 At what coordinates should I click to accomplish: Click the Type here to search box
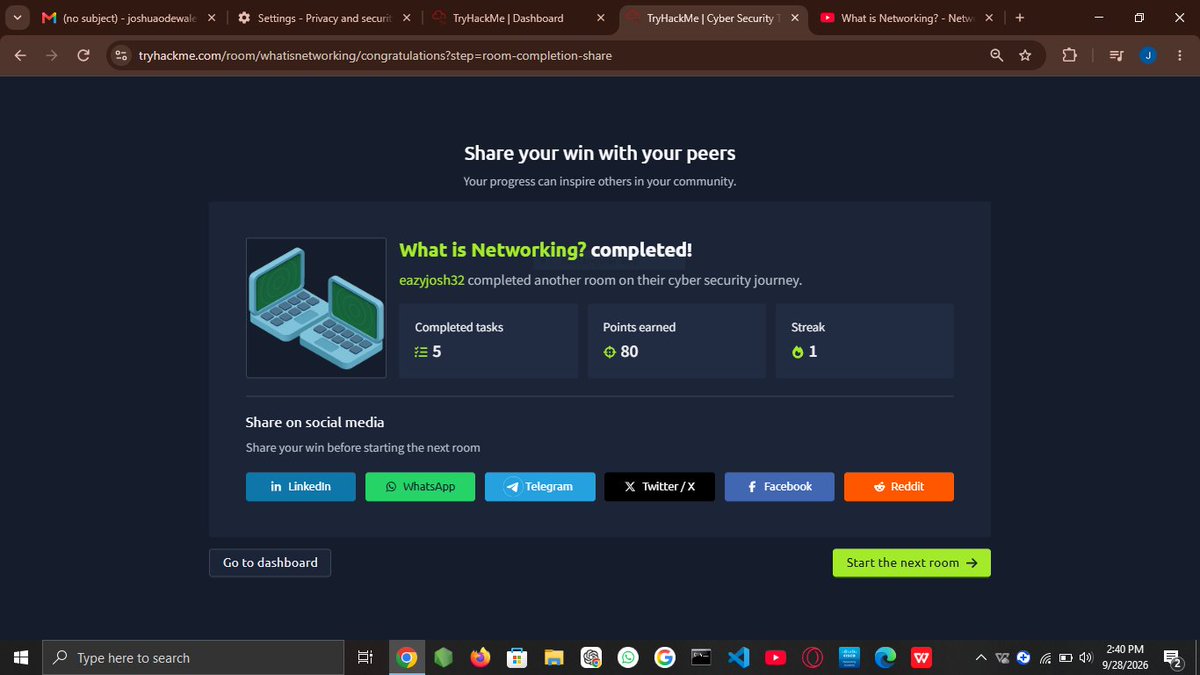coord(193,658)
